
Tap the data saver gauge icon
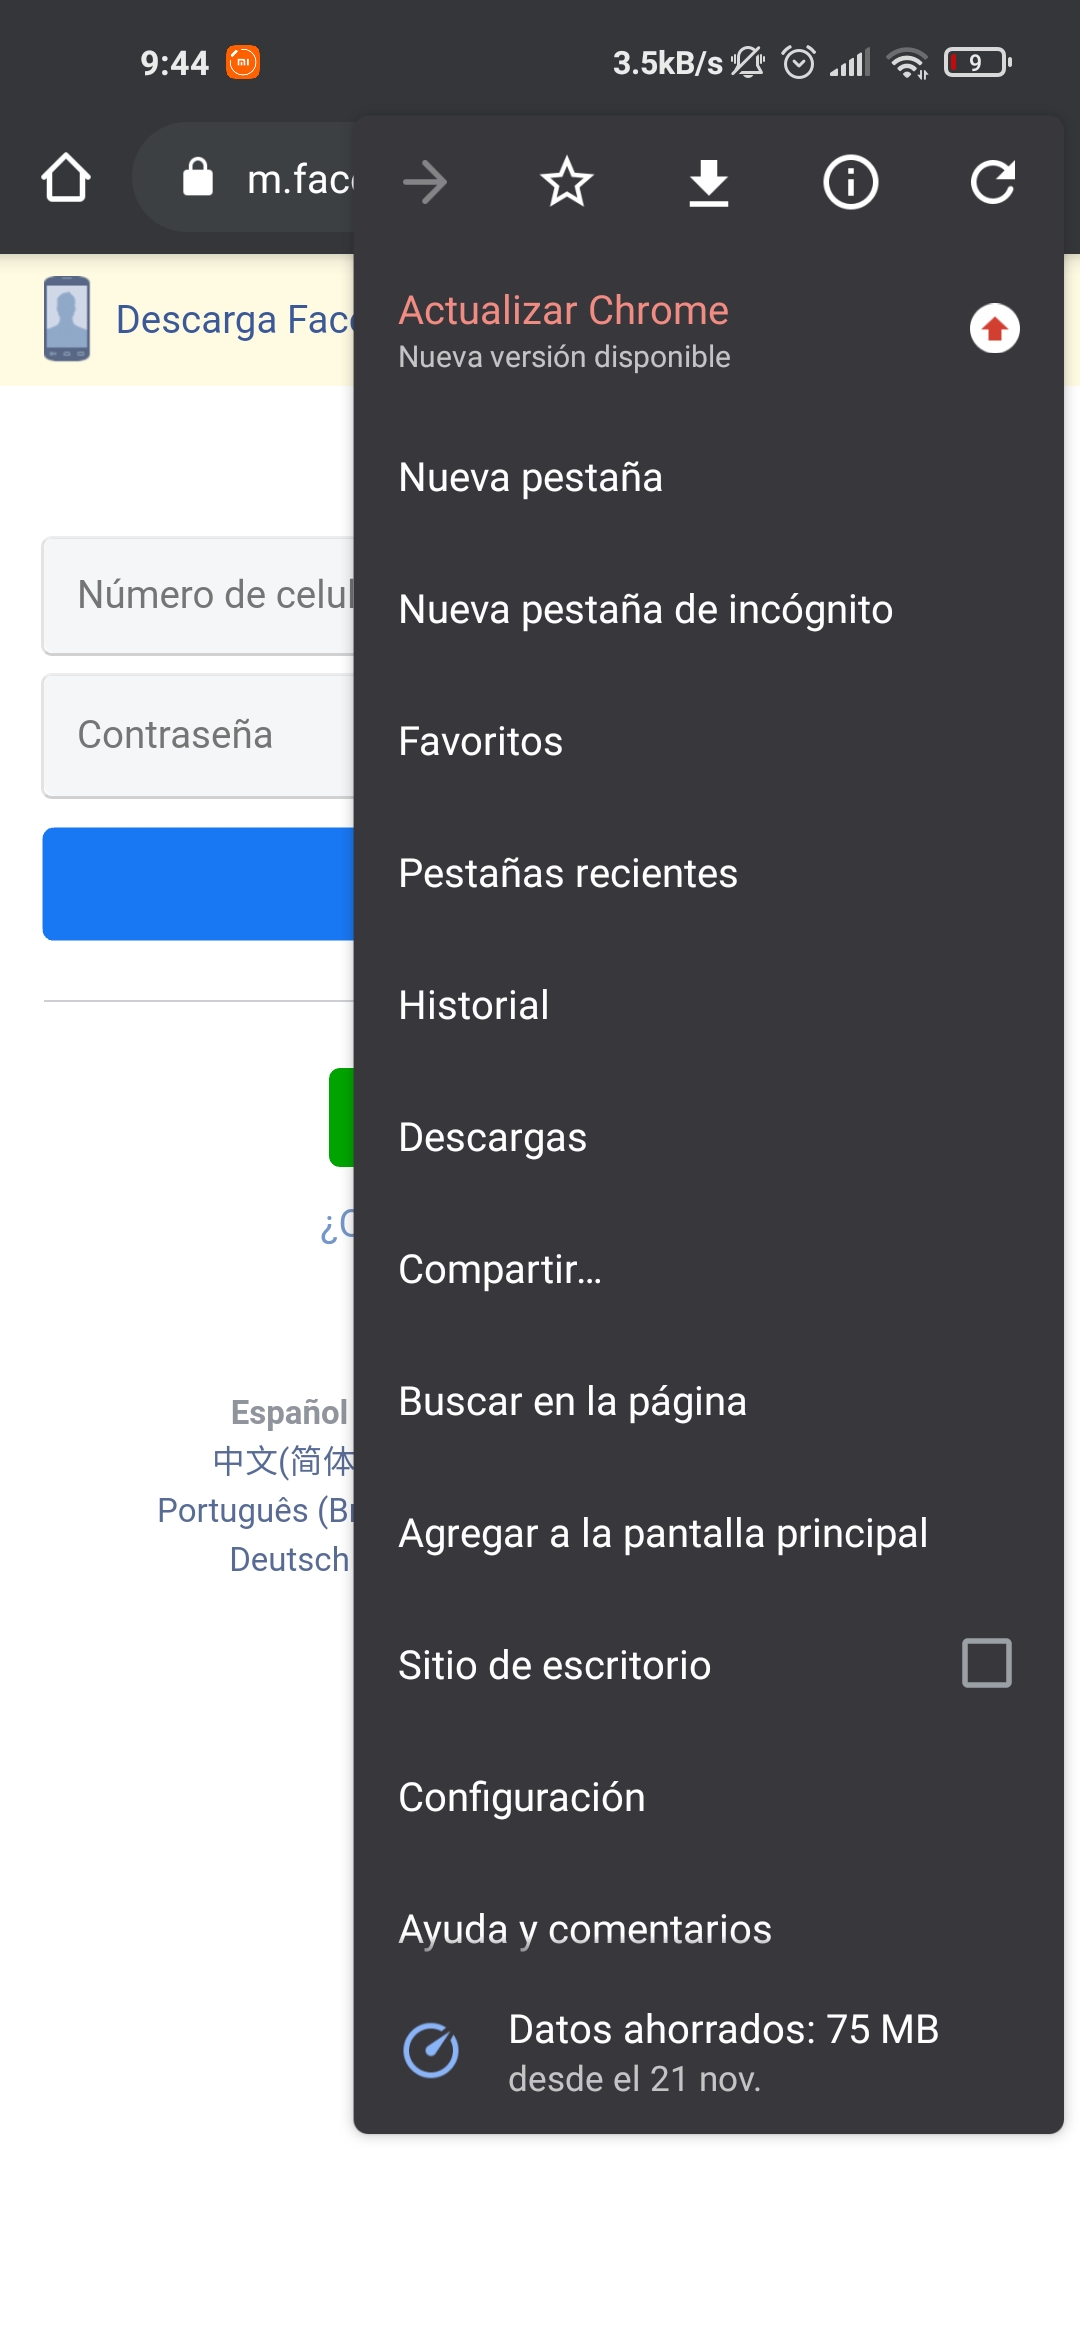pyautogui.click(x=431, y=2050)
